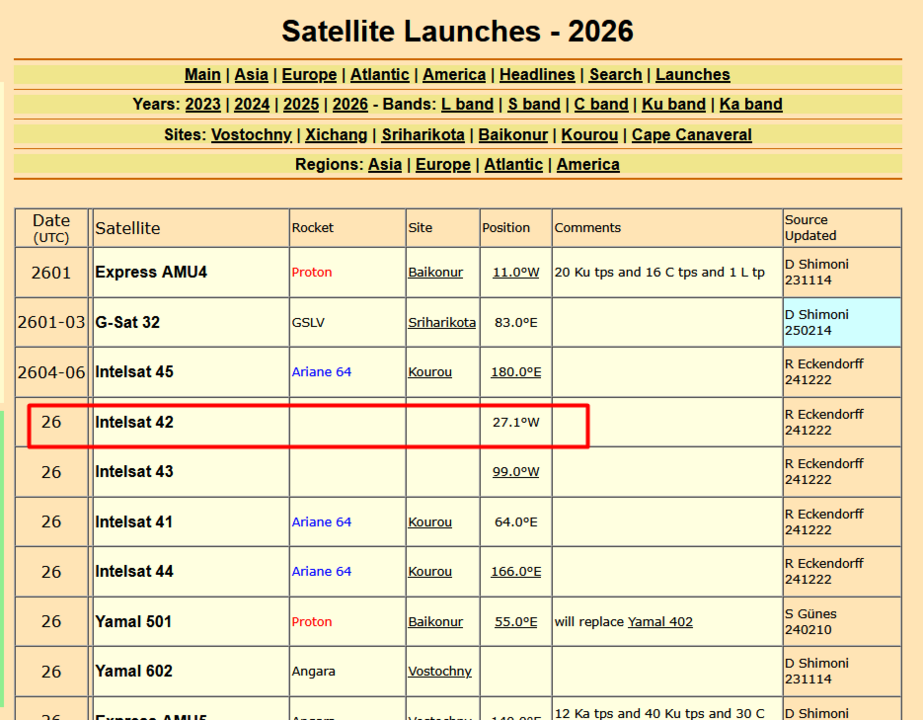Image resolution: width=923 pixels, height=720 pixels.
Task: Open the Yamal 402 link
Action: [x=660, y=622]
